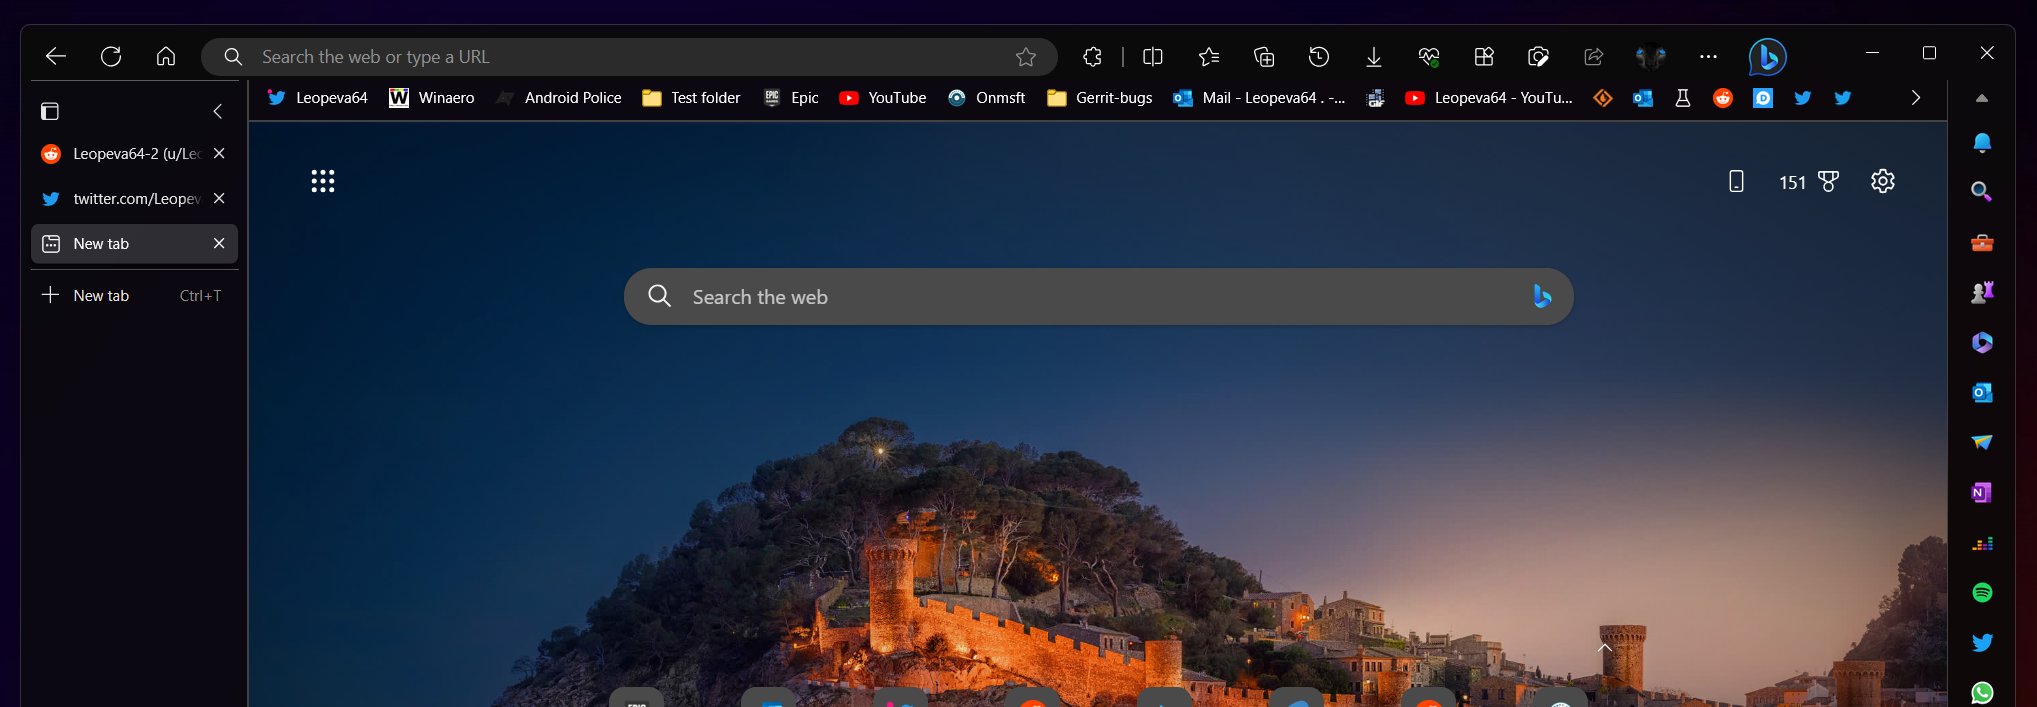Click the Share toolbar icon
The width and height of the screenshot is (2037, 707).
1594,57
